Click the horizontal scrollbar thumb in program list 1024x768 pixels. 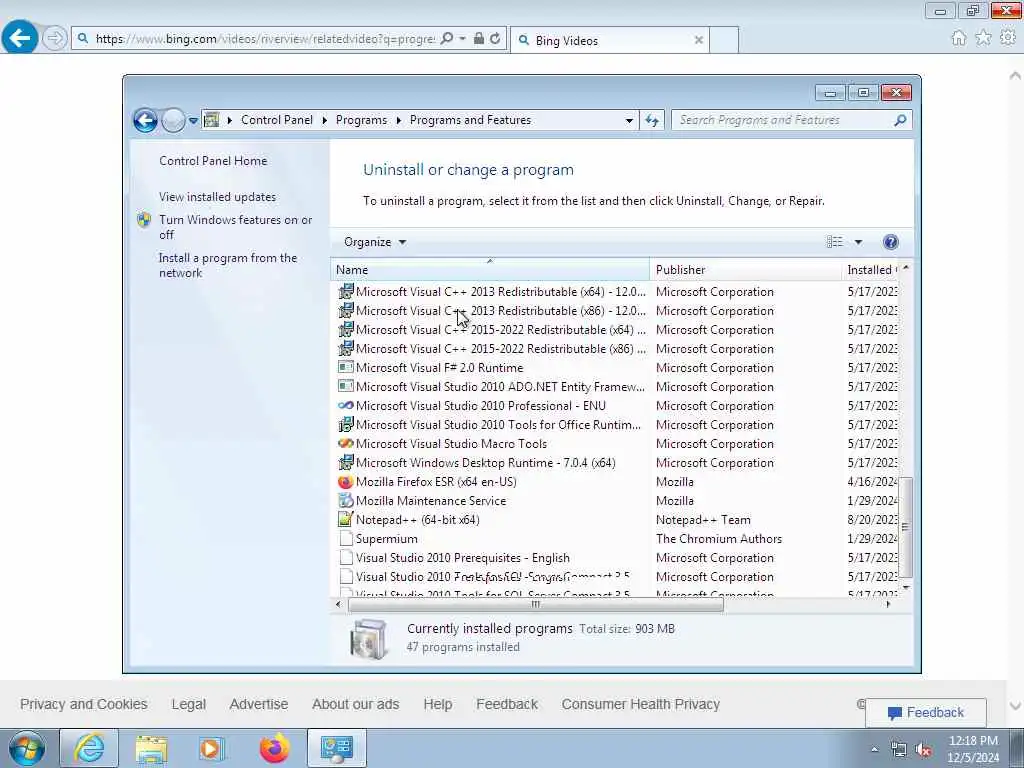click(x=536, y=604)
